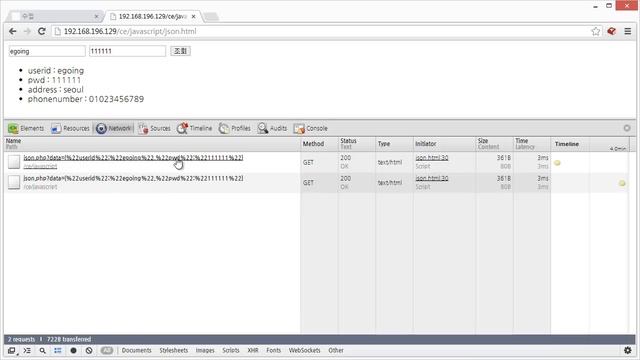This screenshot has width=640, height=360.
Task: Open the Console panel tab
Action: [310, 129]
